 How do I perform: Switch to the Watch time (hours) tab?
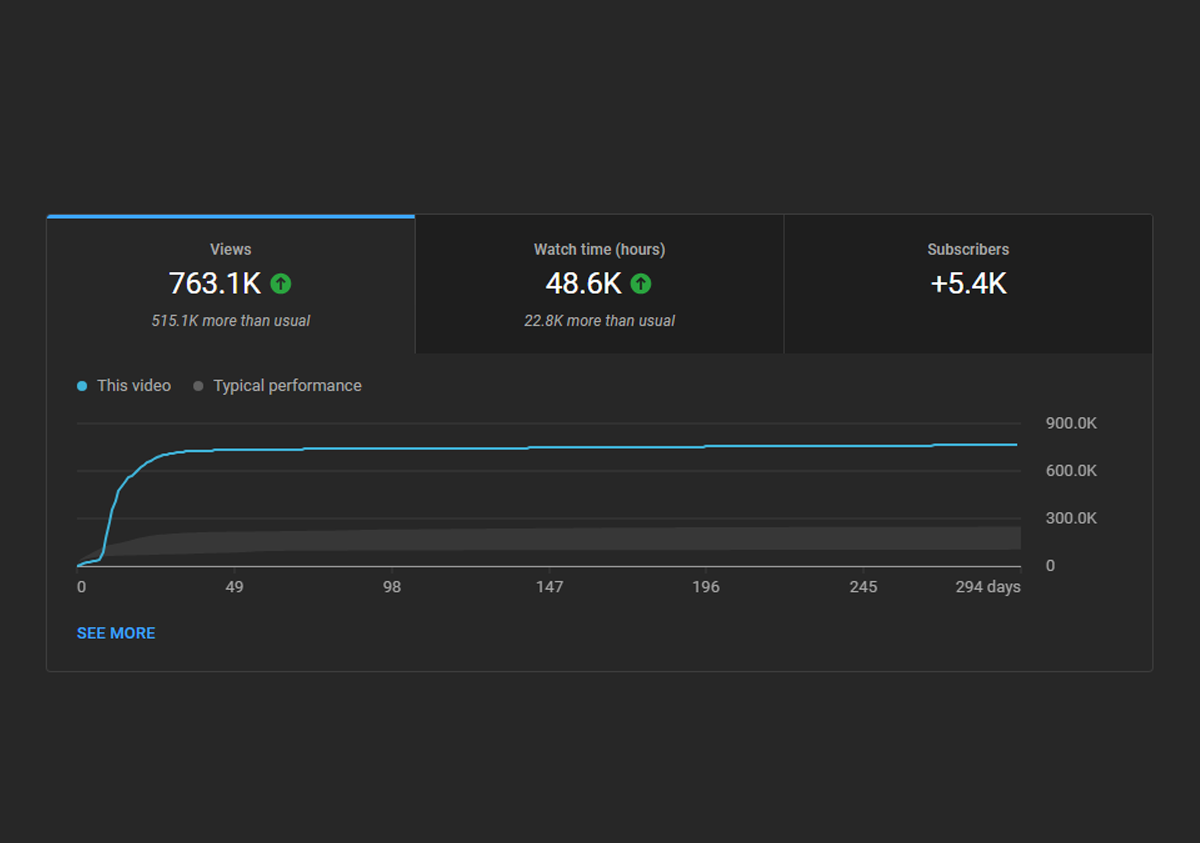click(600, 284)
